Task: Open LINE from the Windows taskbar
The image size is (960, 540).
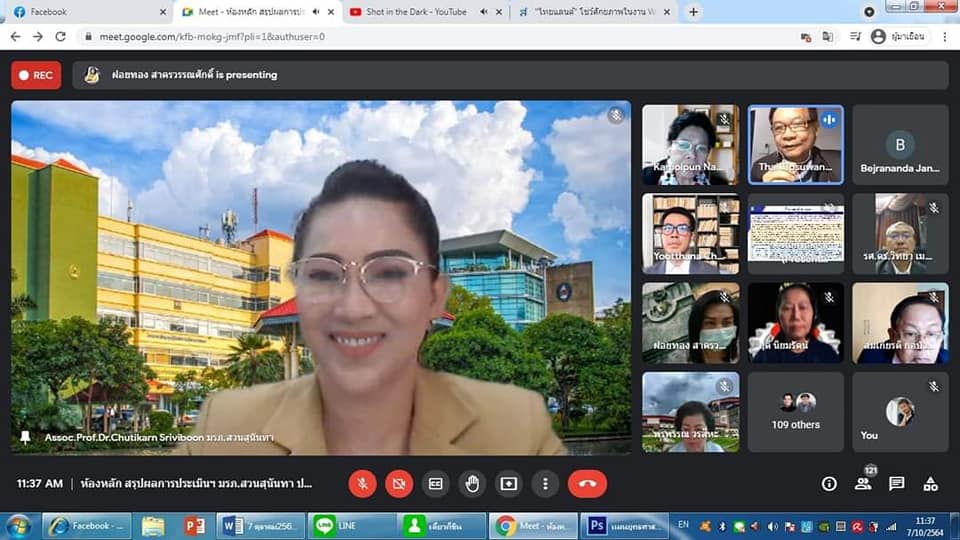Action: click(346, 525)
